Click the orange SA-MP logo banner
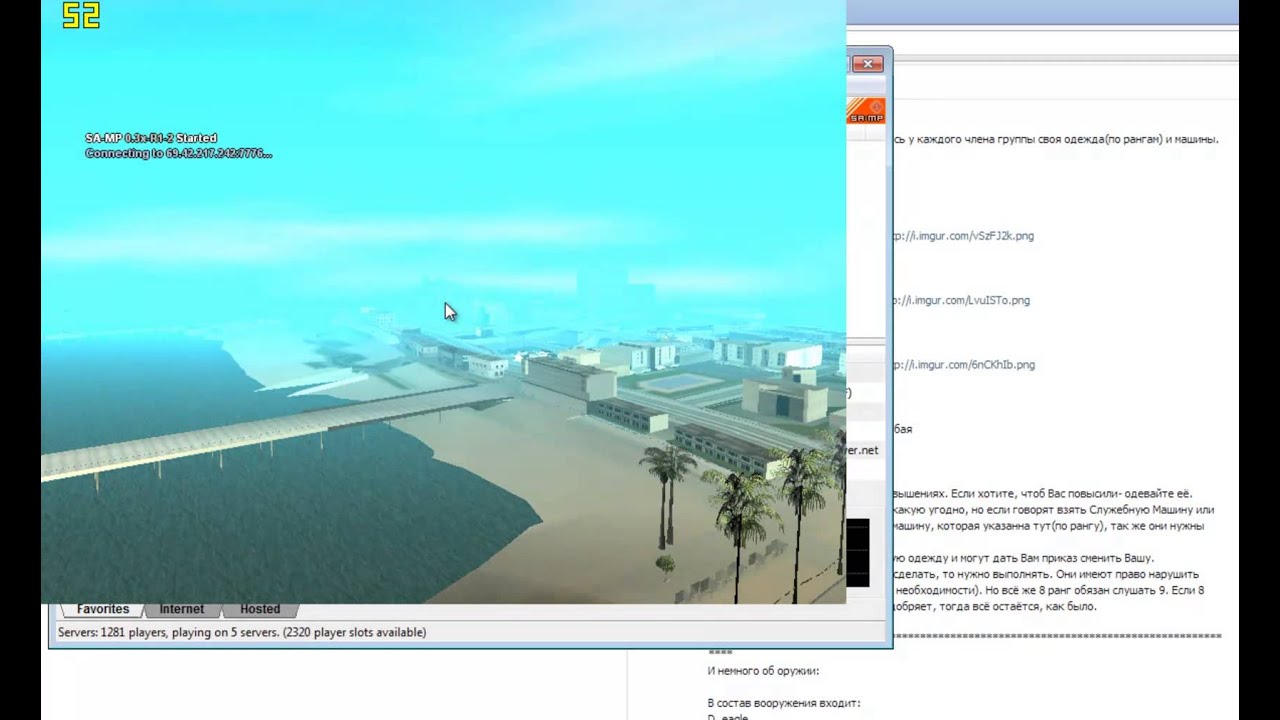Image resolution: width=1280 pixels, height=720 pixels. pos(866,111)
